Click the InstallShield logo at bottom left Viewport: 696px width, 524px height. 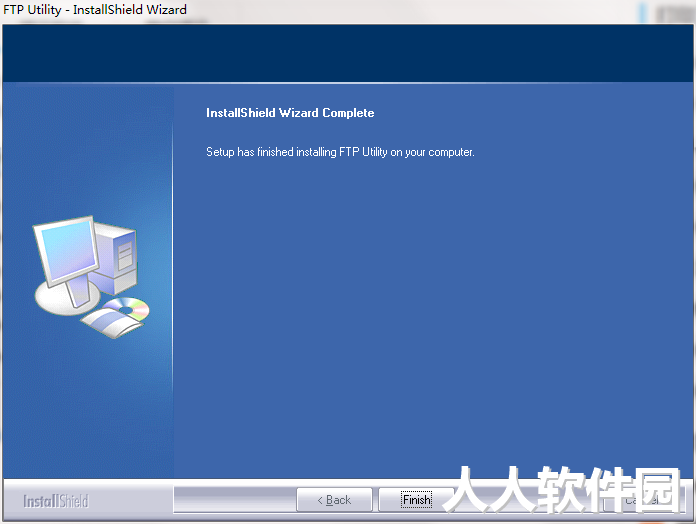[x=56, y=501]
